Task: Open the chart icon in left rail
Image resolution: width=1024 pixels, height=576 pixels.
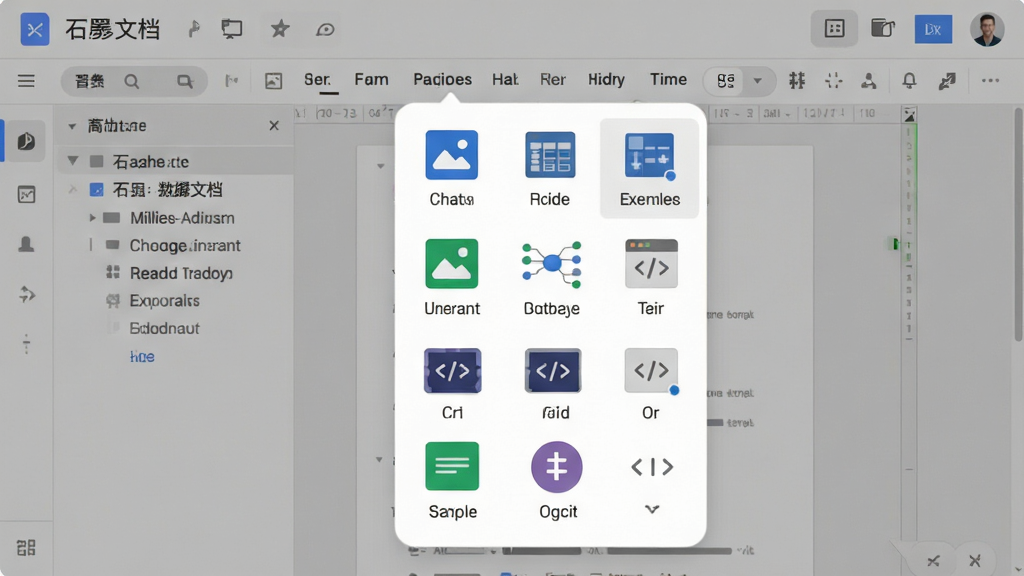Action: pyautogui.click(x=27, y=195)
